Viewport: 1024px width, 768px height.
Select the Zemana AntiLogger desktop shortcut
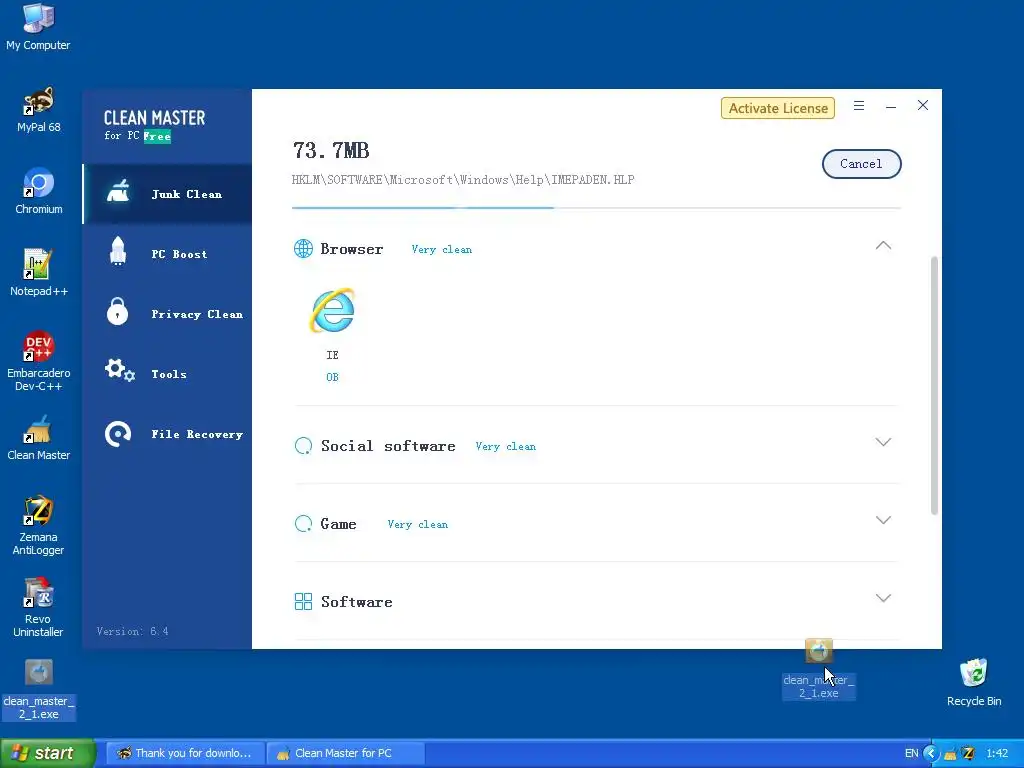pos(39,526)
